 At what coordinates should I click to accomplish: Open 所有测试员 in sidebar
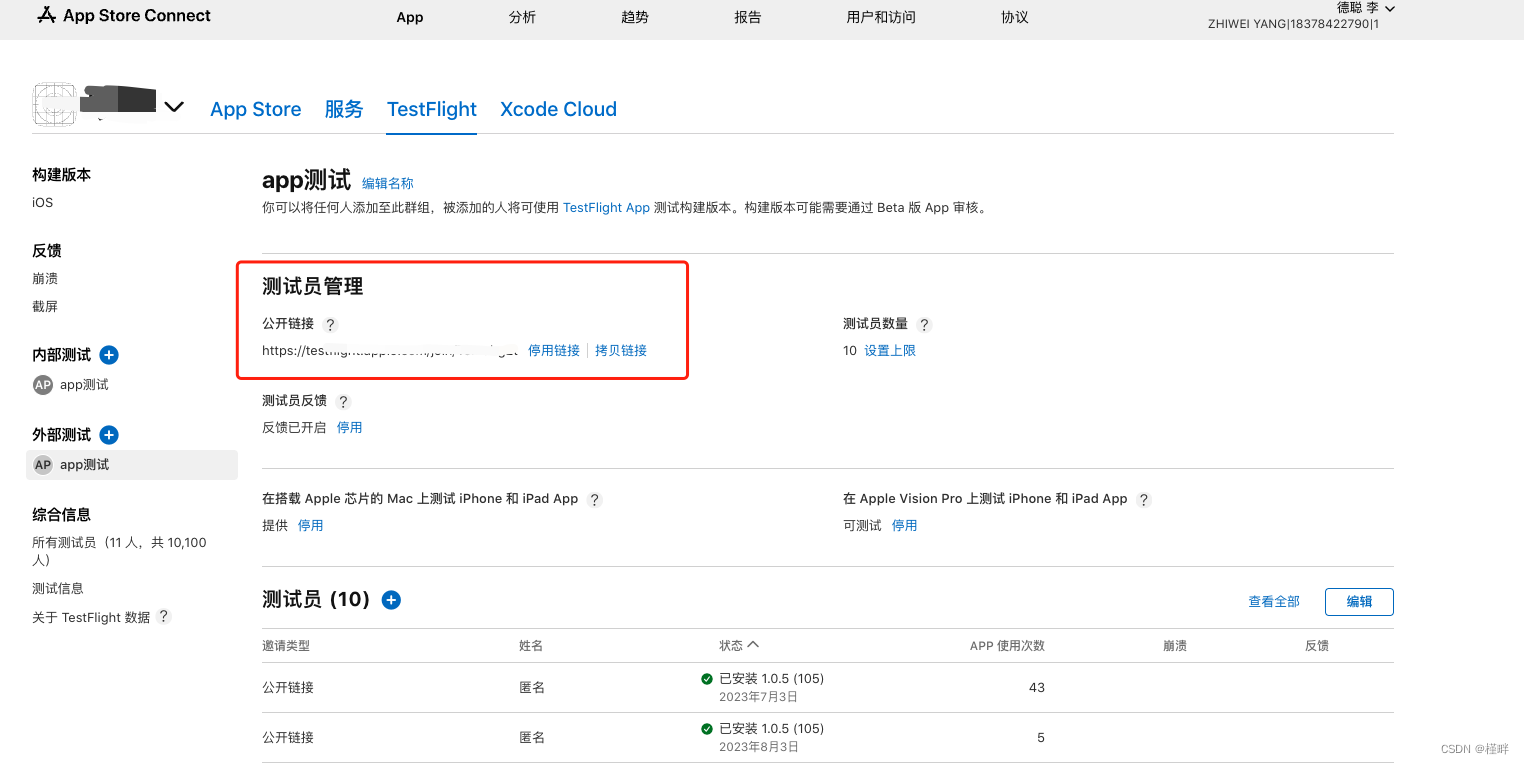119,551
